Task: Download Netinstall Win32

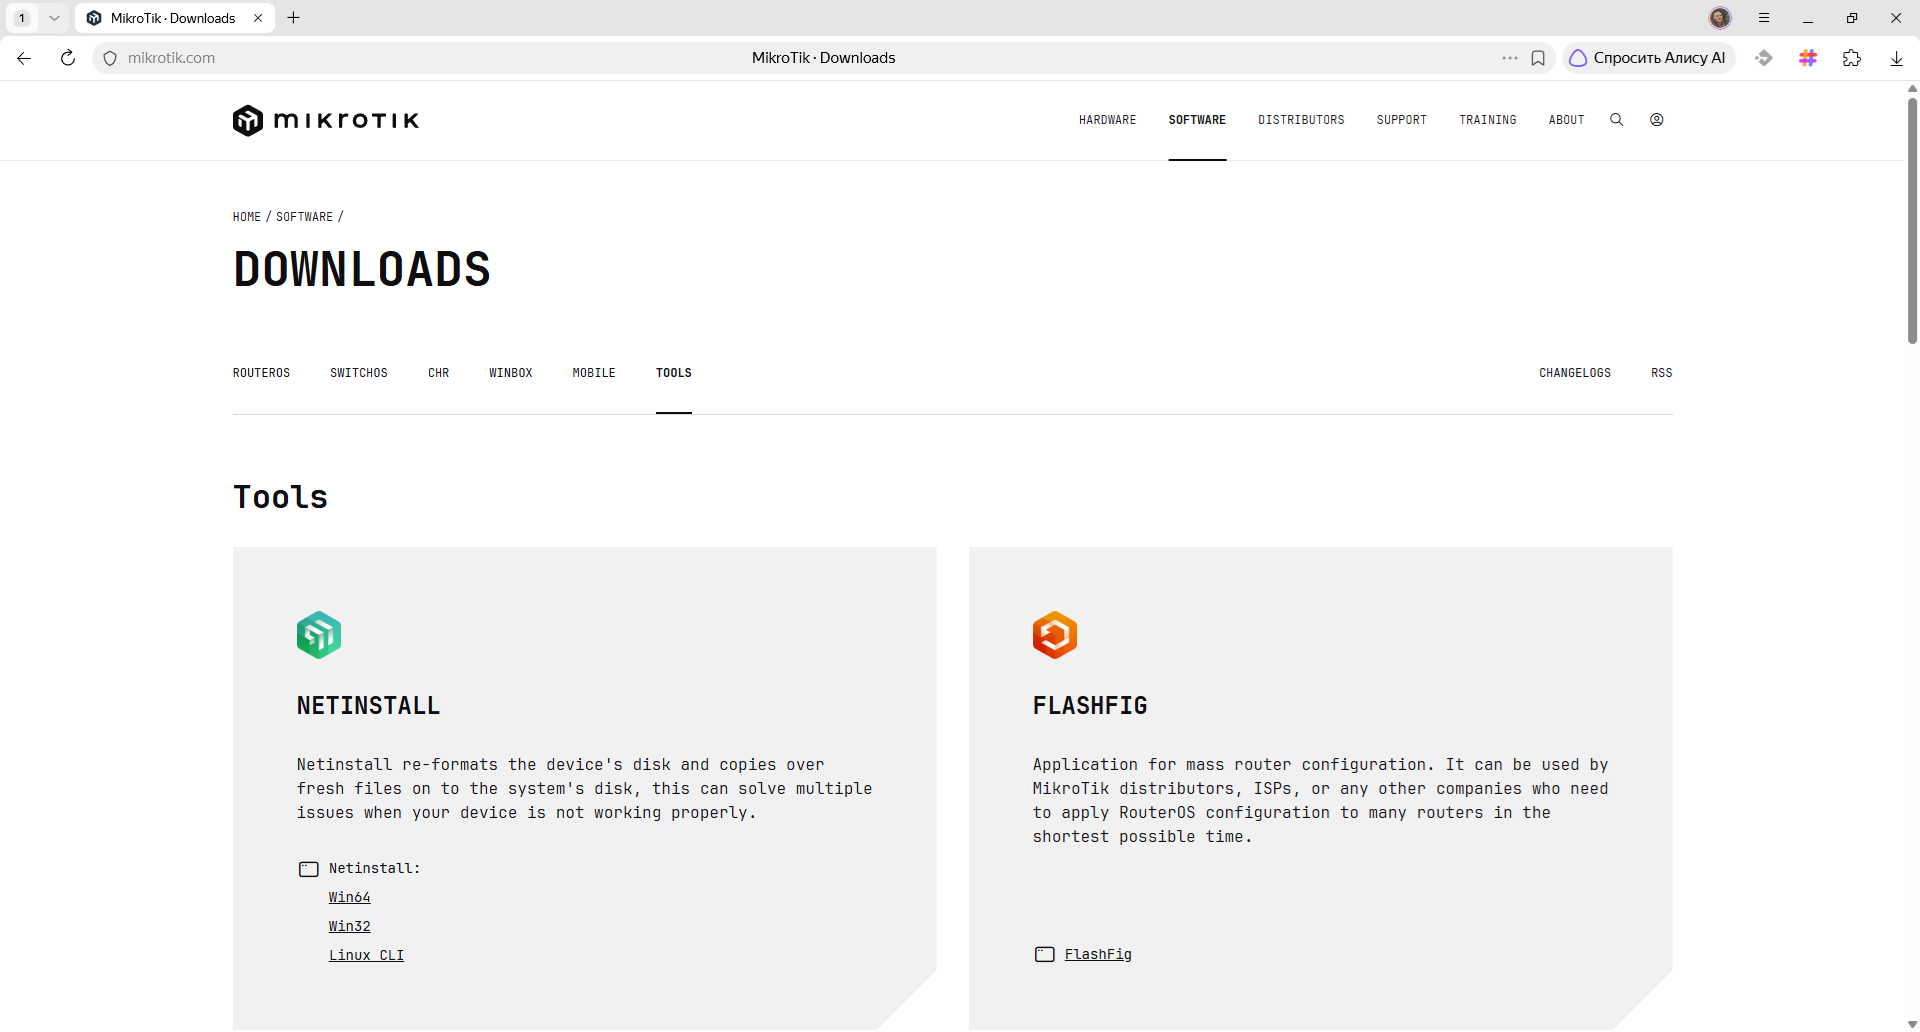Action: click(350, 927)
